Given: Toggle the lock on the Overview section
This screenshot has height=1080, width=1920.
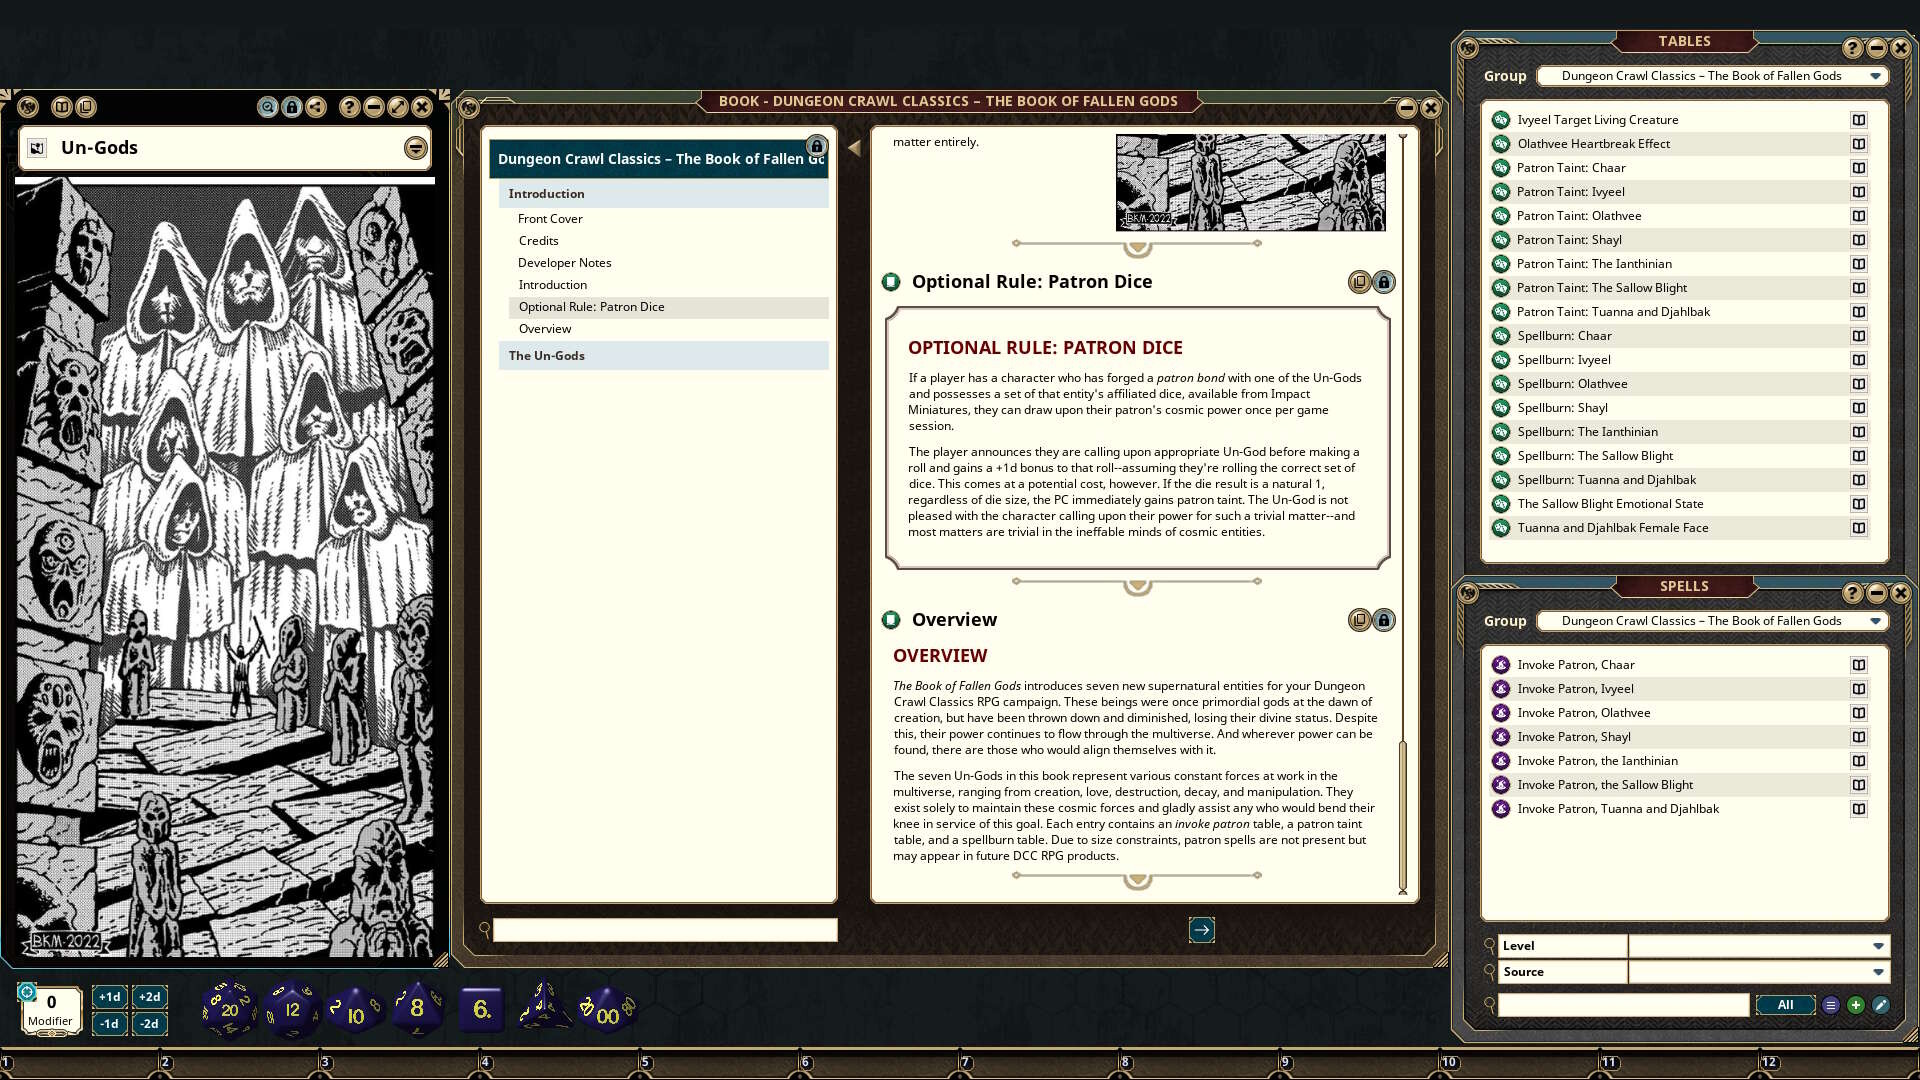Looking at the screenshot, I should (1384, 620).
